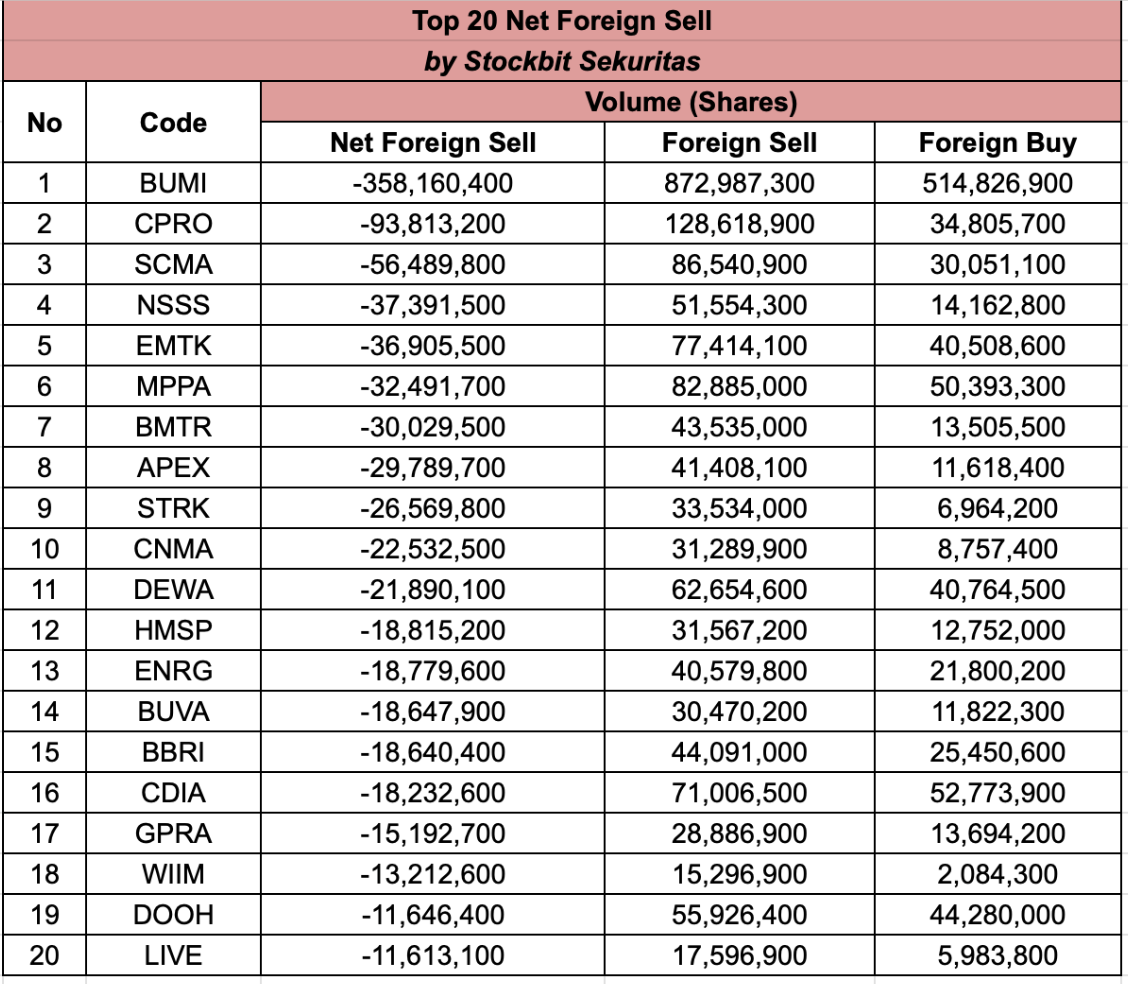The width and height of the screenshot is (1128, 984).
Task: Select the DEWA foreign sell value 62,654,600
Action: click(x=739, y=590)
